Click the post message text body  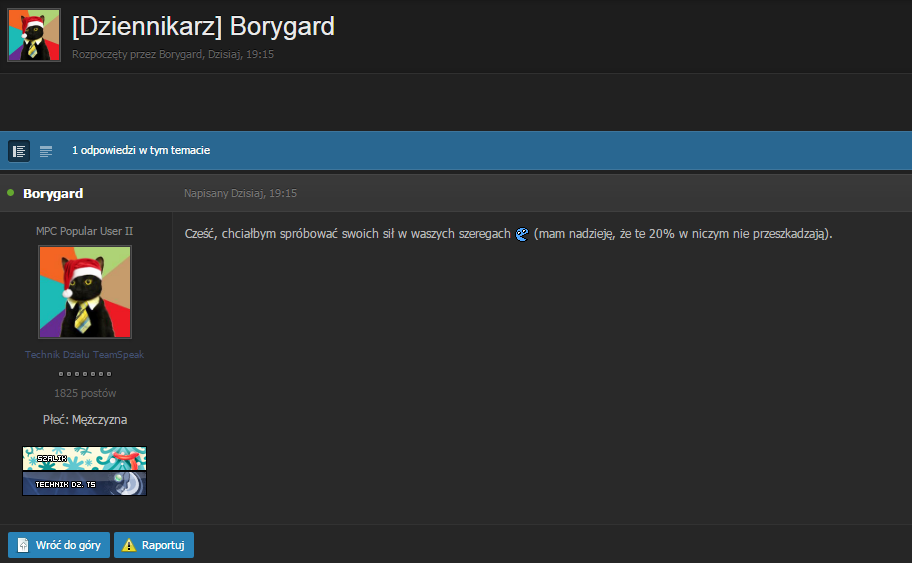508,234
